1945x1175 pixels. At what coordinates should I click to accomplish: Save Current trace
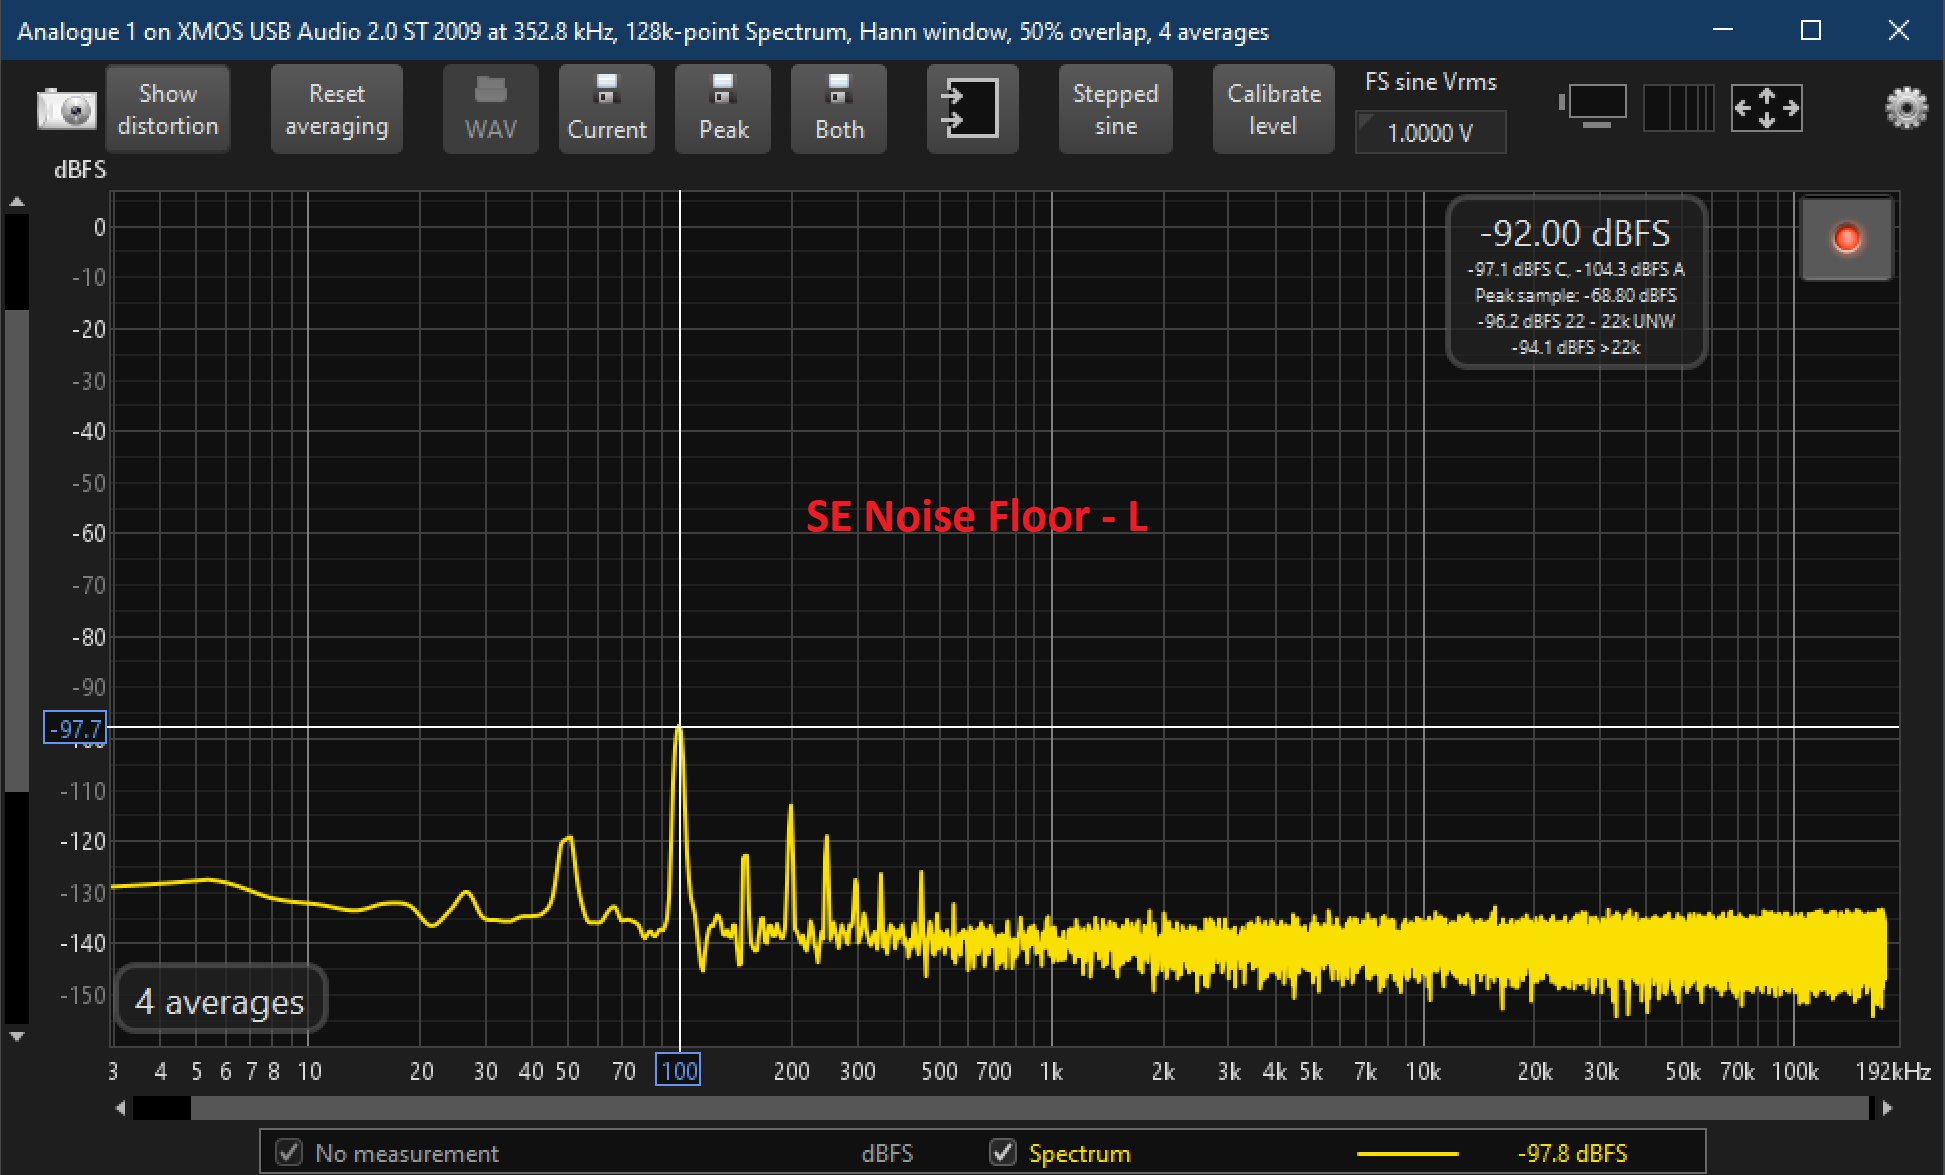pyautogui.click(x=607, y=109)
